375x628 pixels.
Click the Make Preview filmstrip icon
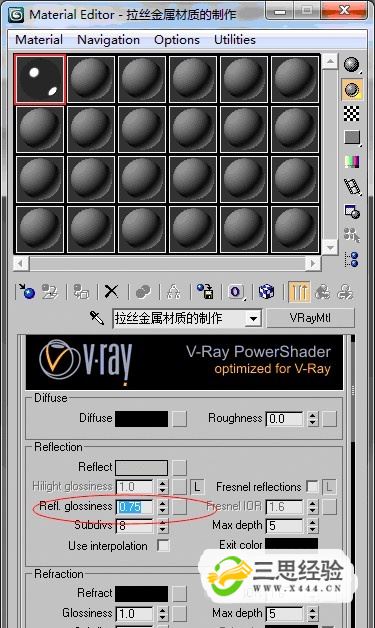tap(352, 187)
